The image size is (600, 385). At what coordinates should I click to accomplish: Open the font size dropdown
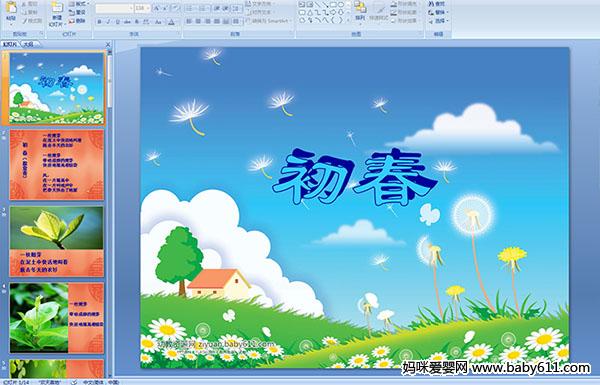(148, 8)
